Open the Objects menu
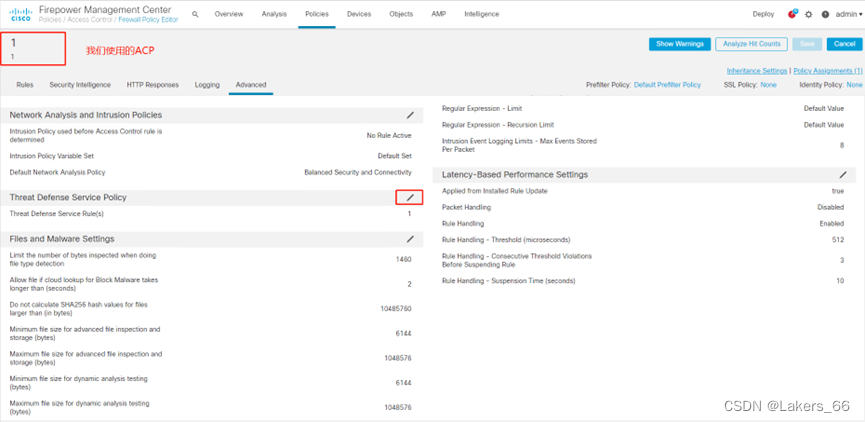This screenshot has width=865, height=422. point(401,14)
